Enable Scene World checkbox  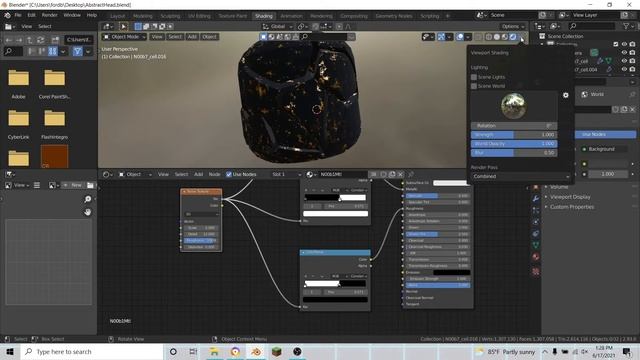tap(474, 86)
